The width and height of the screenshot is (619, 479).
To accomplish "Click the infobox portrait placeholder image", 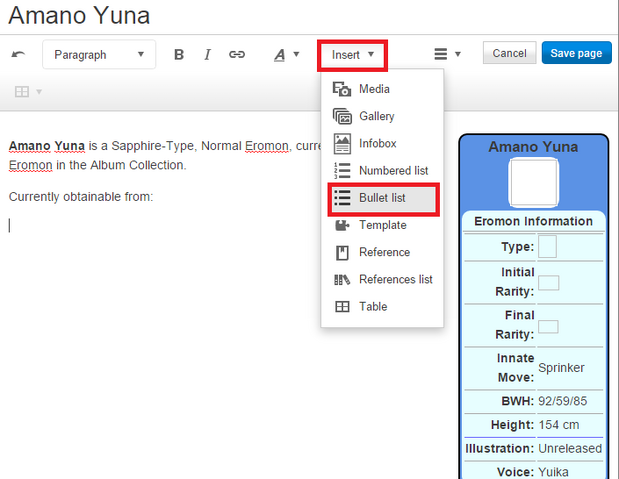I will pos(534,182).
